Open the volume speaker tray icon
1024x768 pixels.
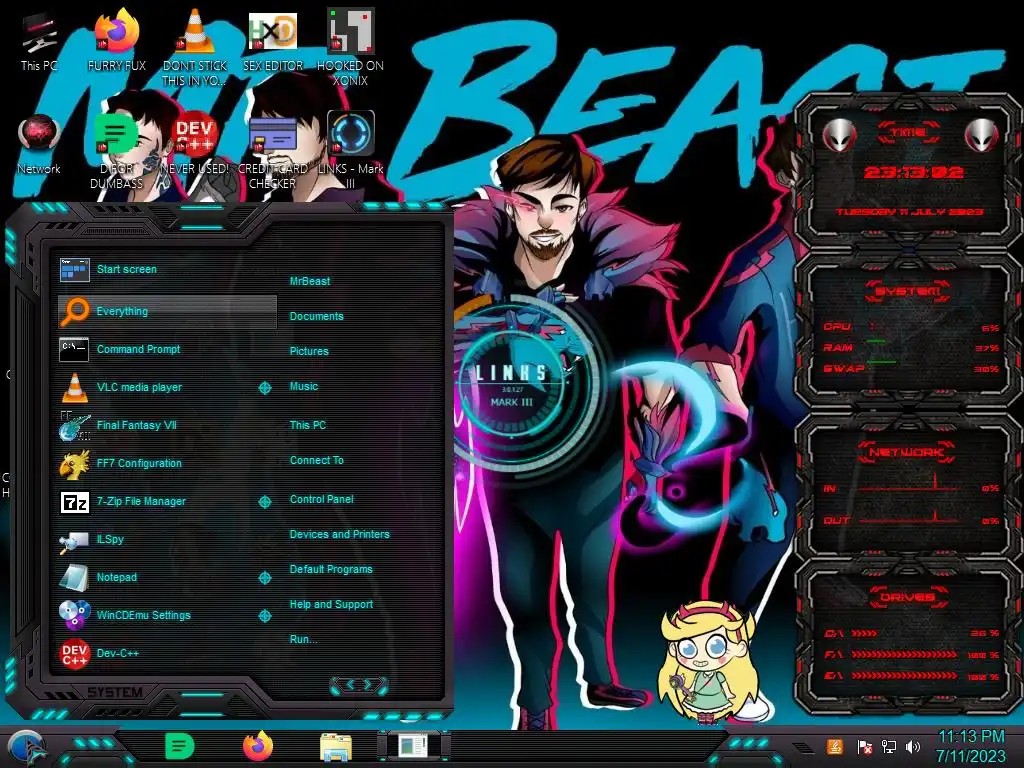(x=913, y=746)
